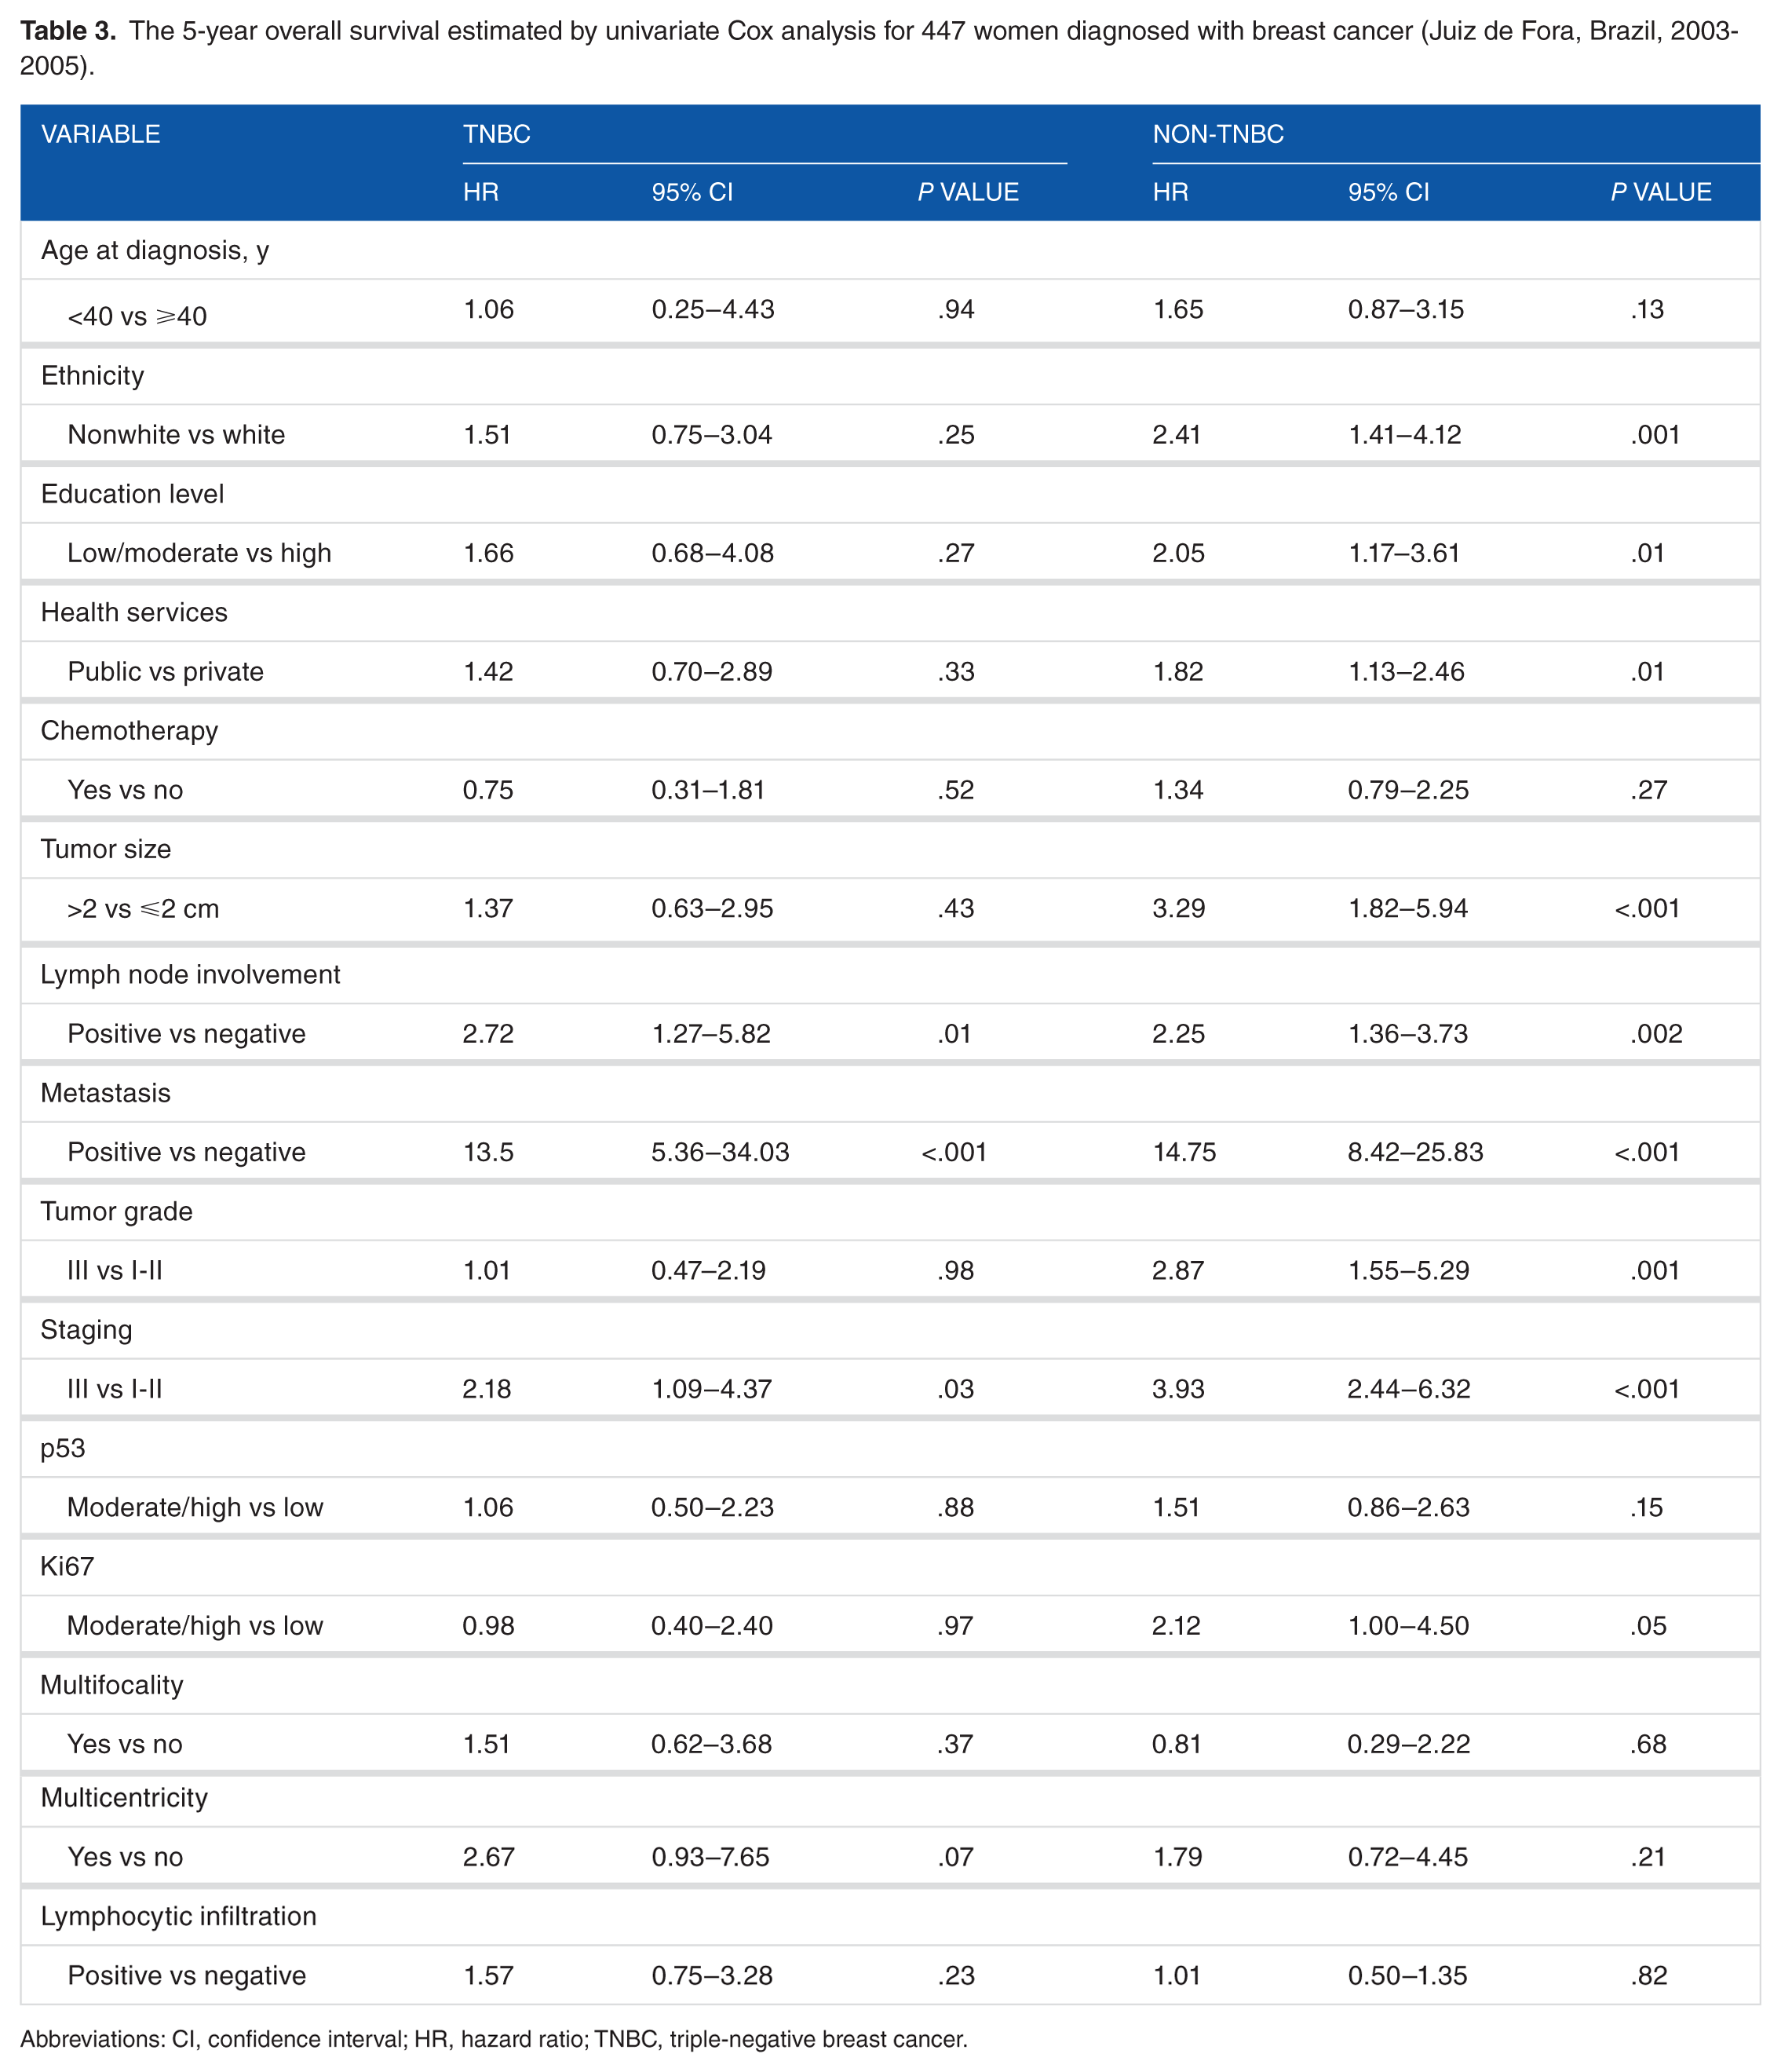Select the TNBC group header

tap(496, 134)
